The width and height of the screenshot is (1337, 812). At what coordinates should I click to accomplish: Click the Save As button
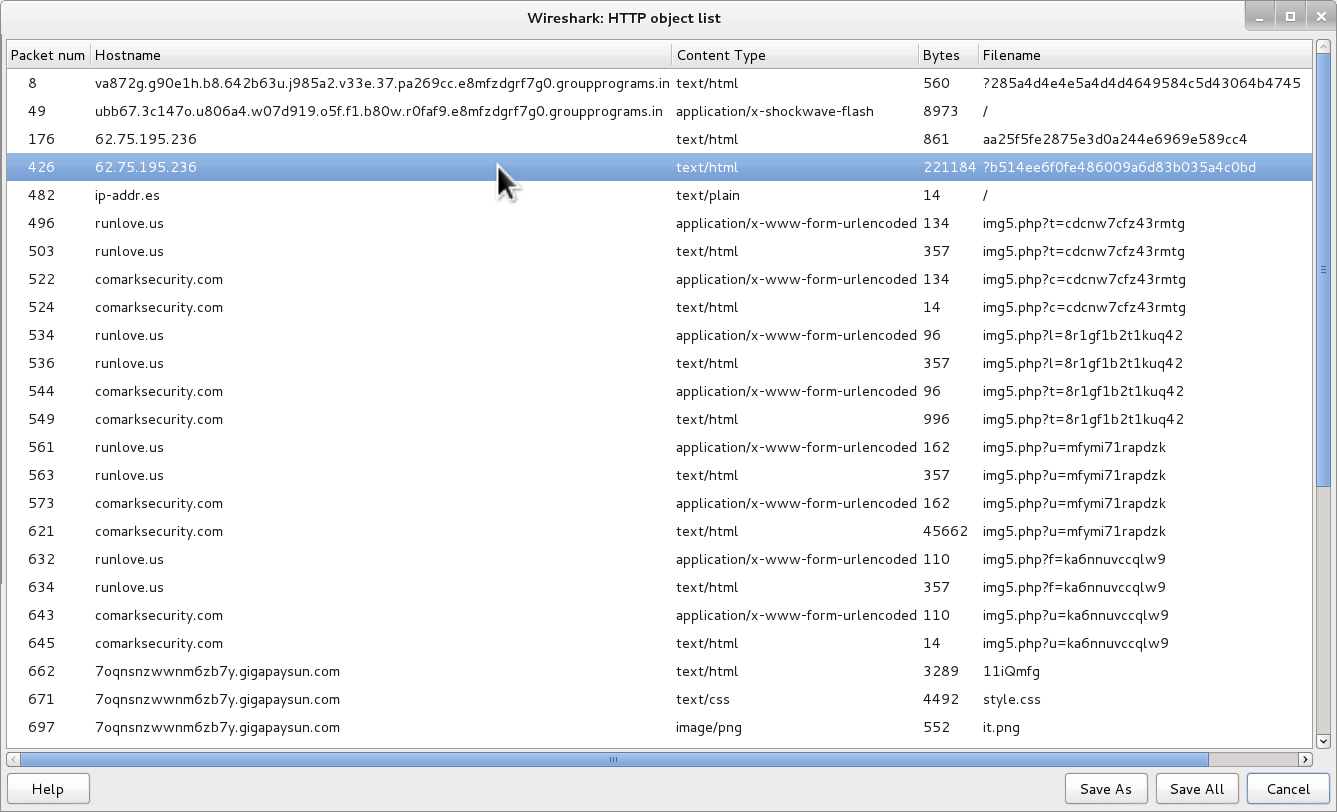[x=1106, y=788]
